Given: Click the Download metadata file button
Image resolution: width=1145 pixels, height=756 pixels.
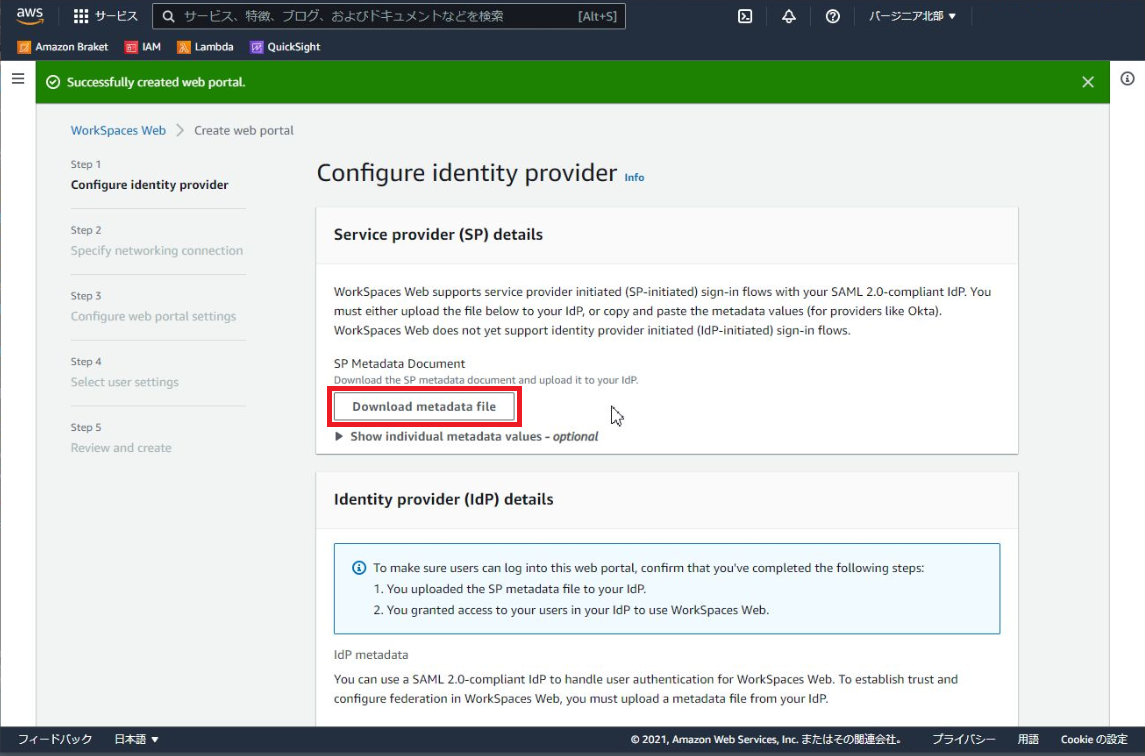Looking at the screenshot, I should pyautogui.click(x=424, y=406).
